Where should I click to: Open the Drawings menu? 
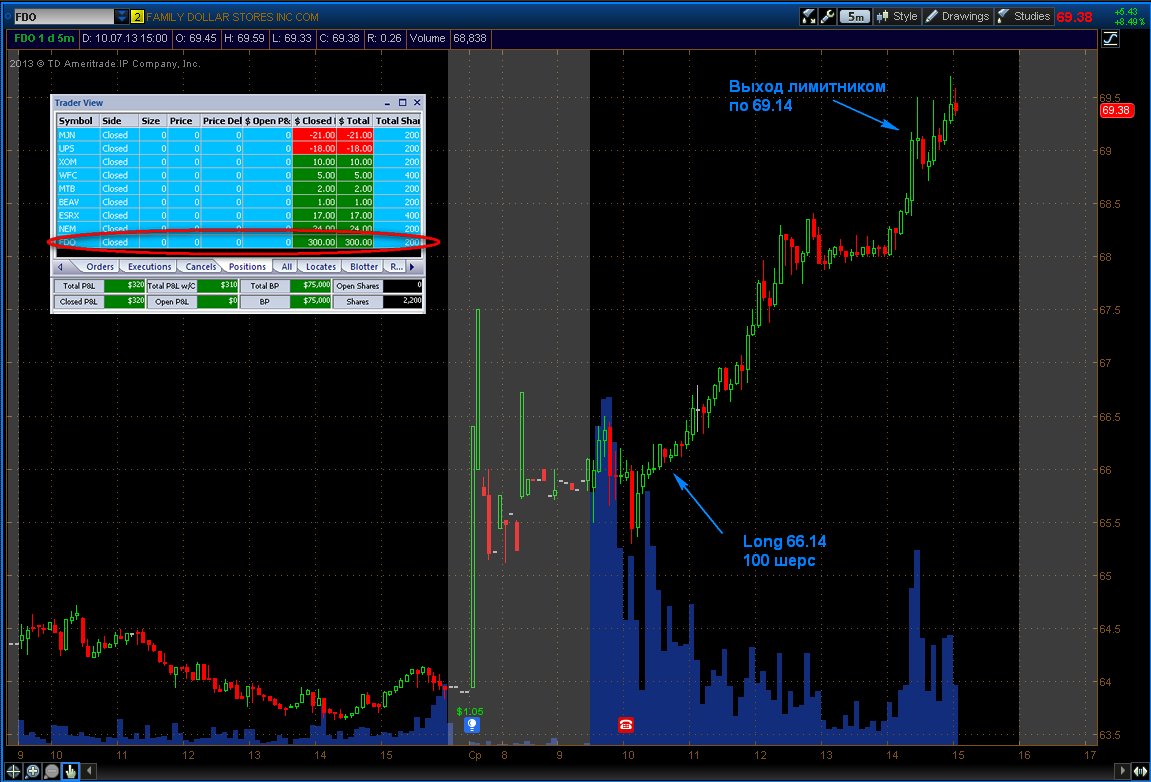(x=957, y=16)
